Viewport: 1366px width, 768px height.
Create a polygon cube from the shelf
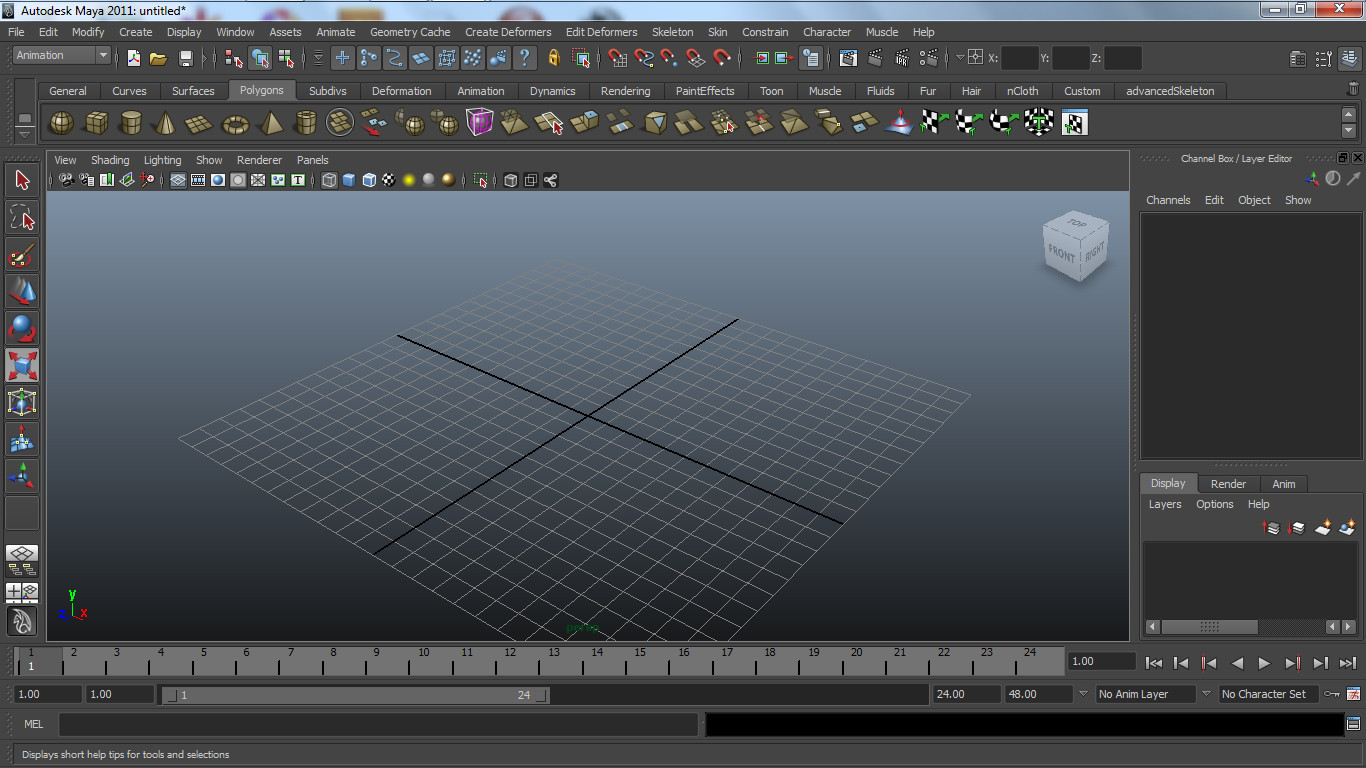point(96,123)
